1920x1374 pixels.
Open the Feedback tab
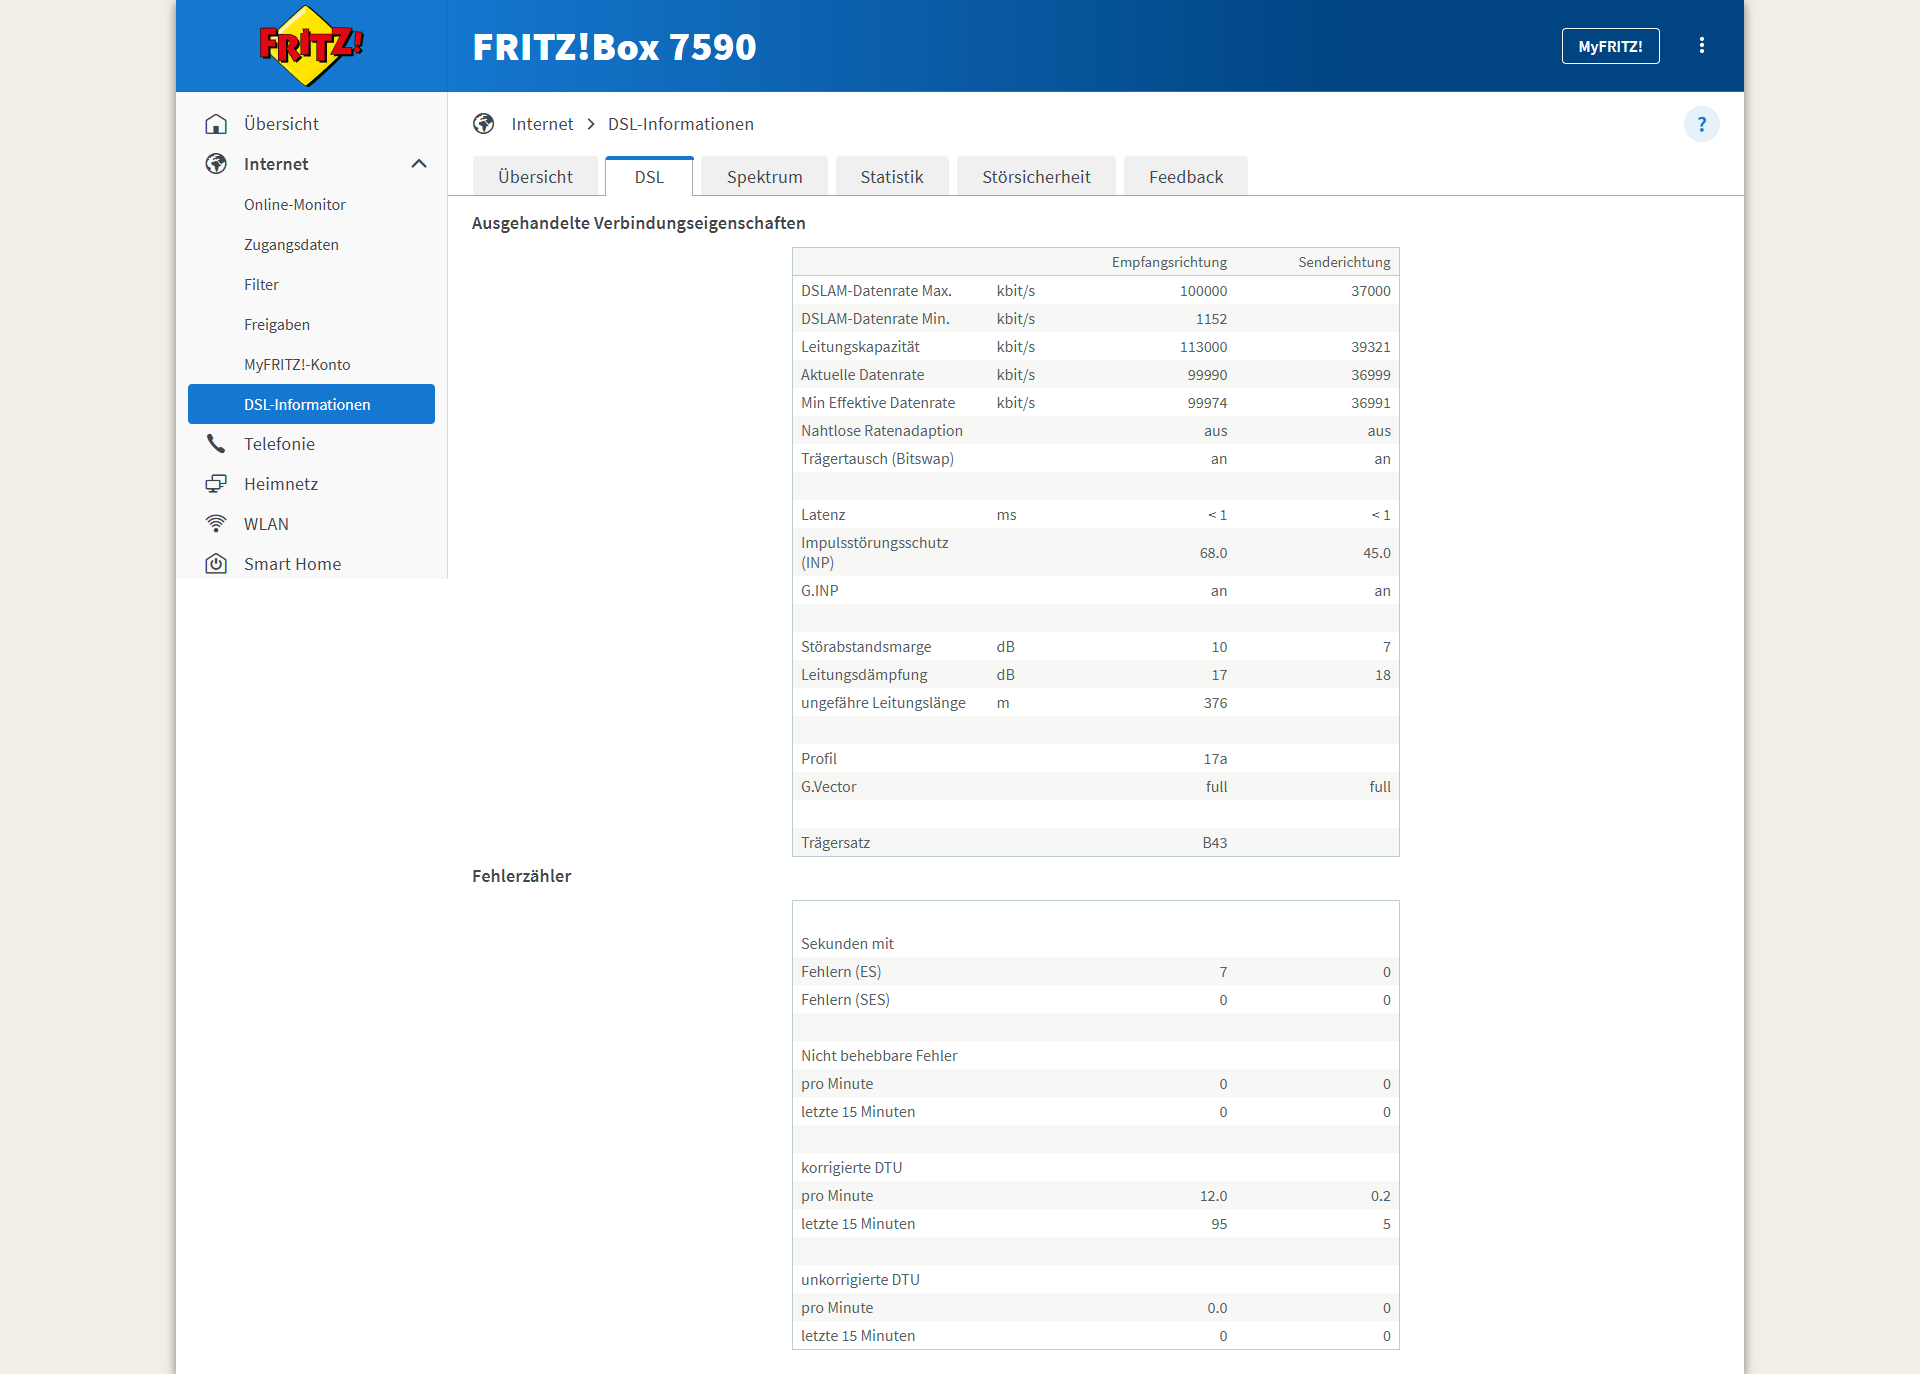click(x=1185, y=177)
